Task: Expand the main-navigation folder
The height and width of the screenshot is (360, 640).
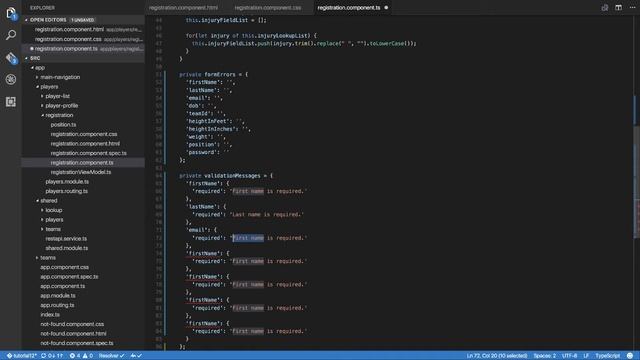Action: coord(60,77)
